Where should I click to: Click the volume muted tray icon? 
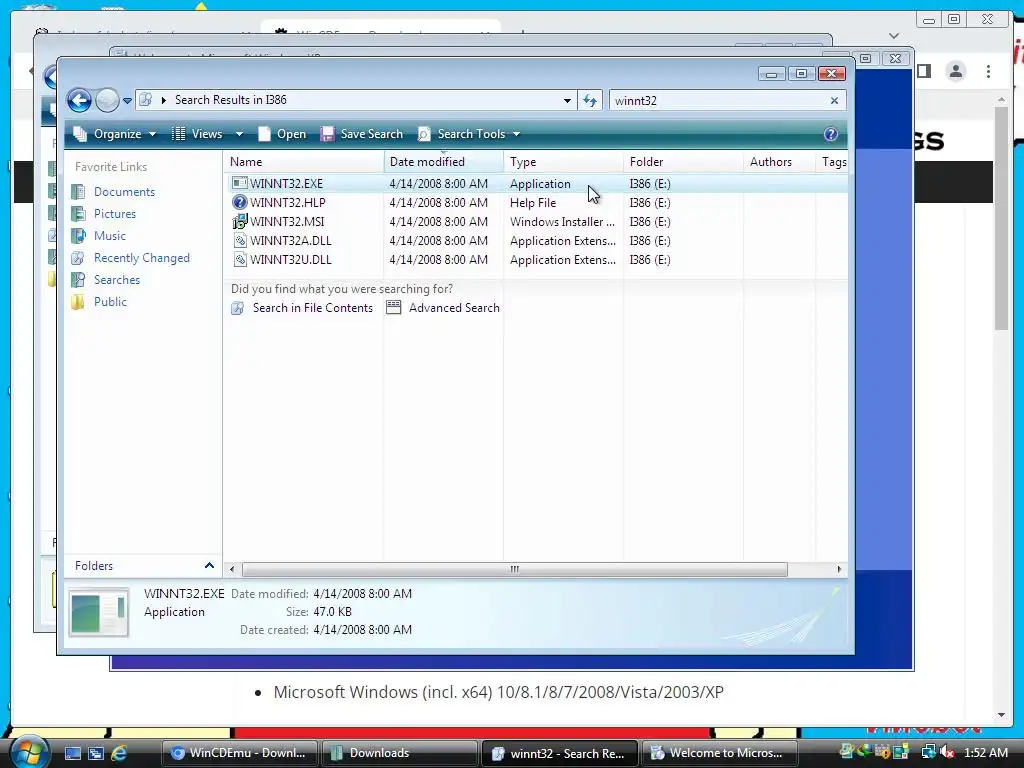[946, 752]
